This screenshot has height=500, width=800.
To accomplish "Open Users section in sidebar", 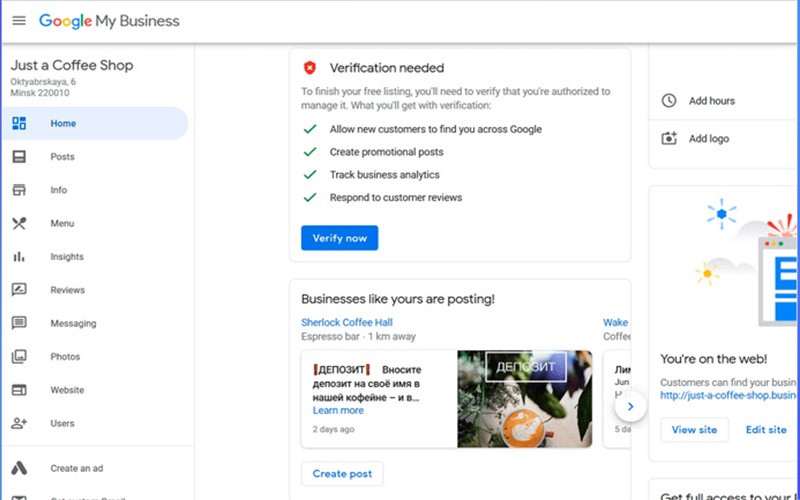I will click(x=62, y=423).
